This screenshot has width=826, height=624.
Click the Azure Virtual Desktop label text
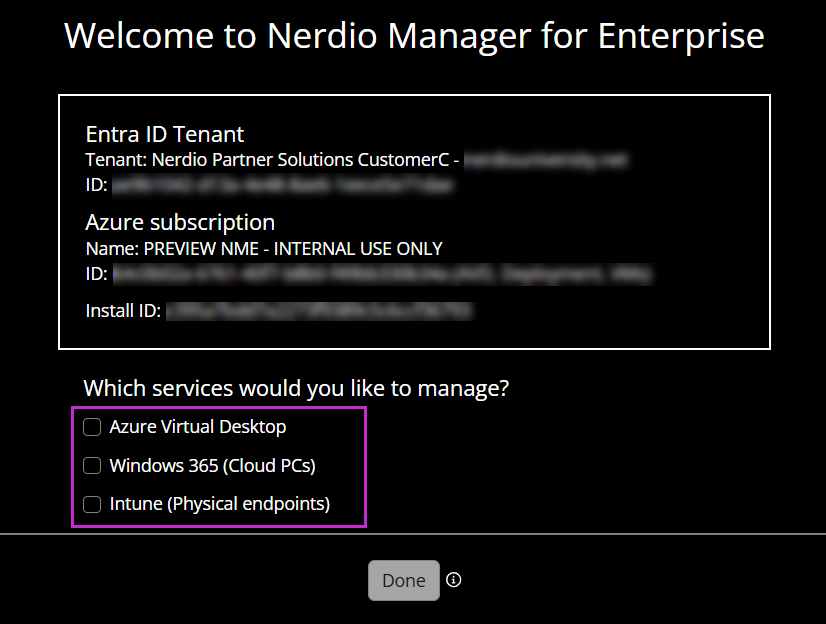(x=198, y=426)
